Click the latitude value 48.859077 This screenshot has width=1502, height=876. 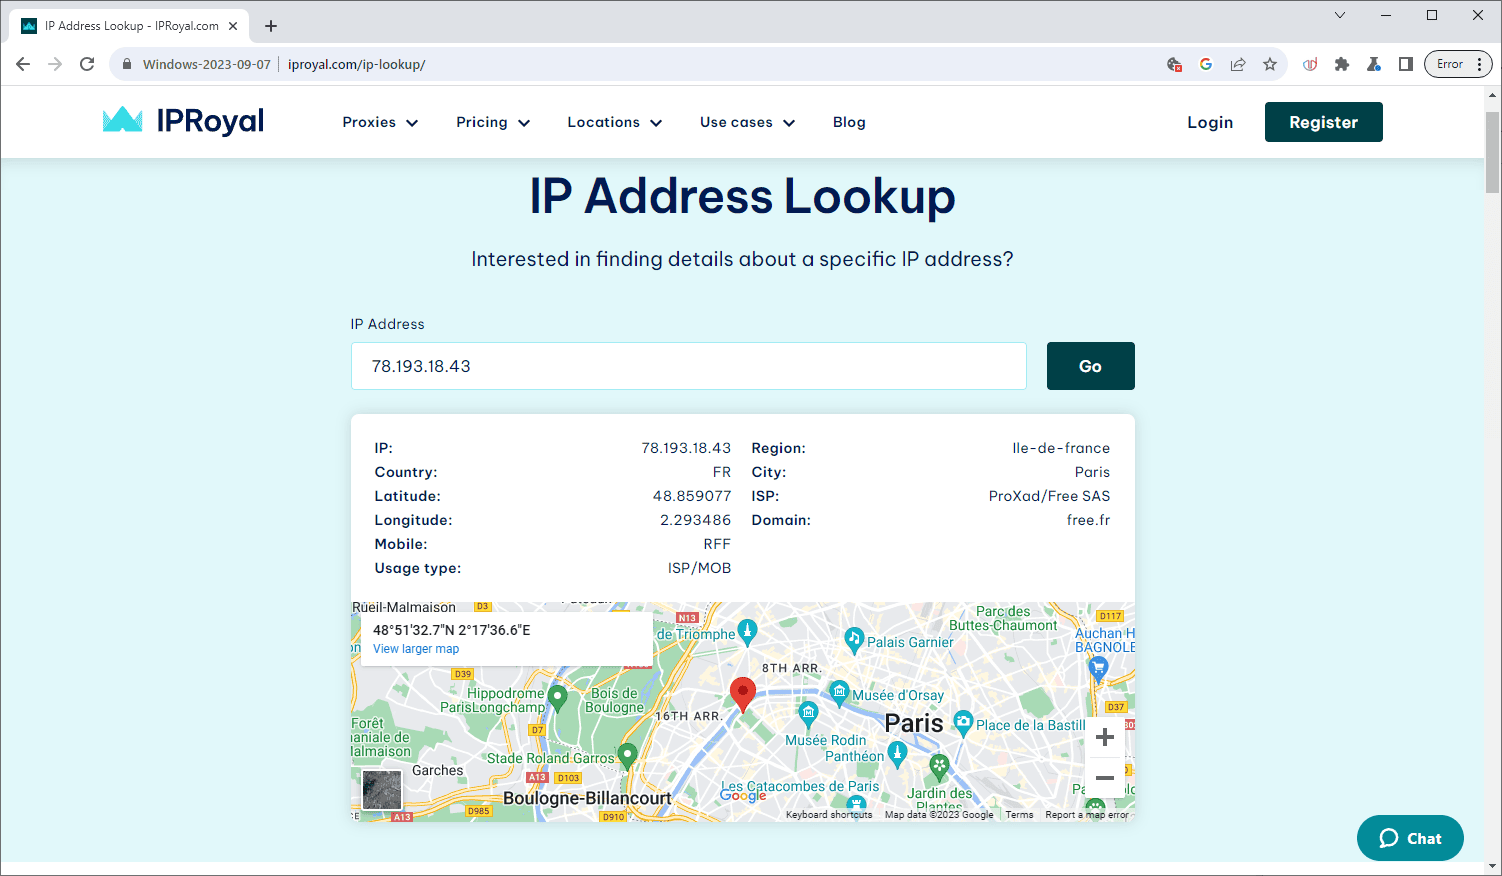click(x=692, y=496)
